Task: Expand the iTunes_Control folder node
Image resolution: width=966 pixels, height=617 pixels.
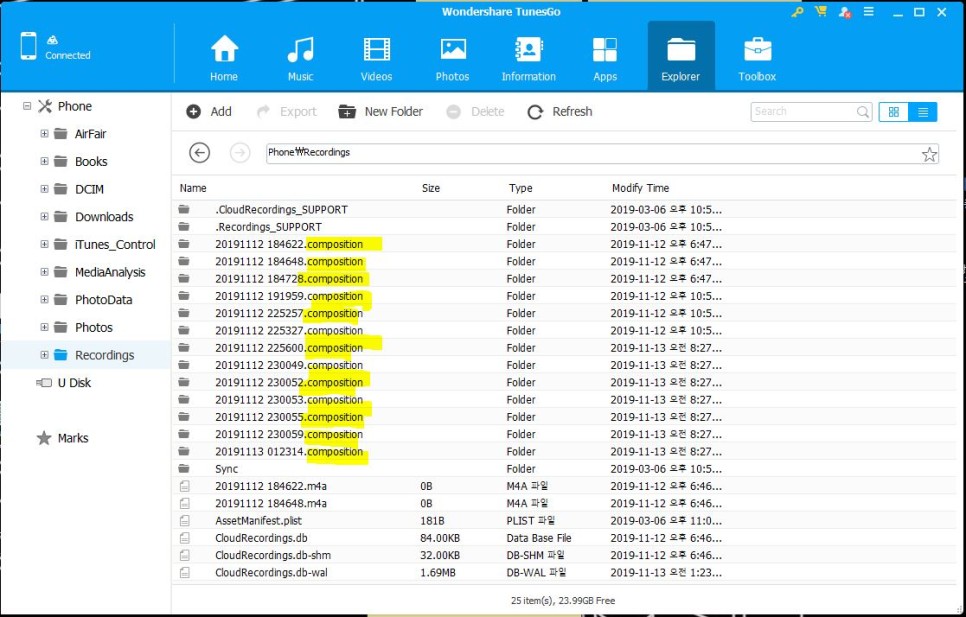Action: (44, 244)
